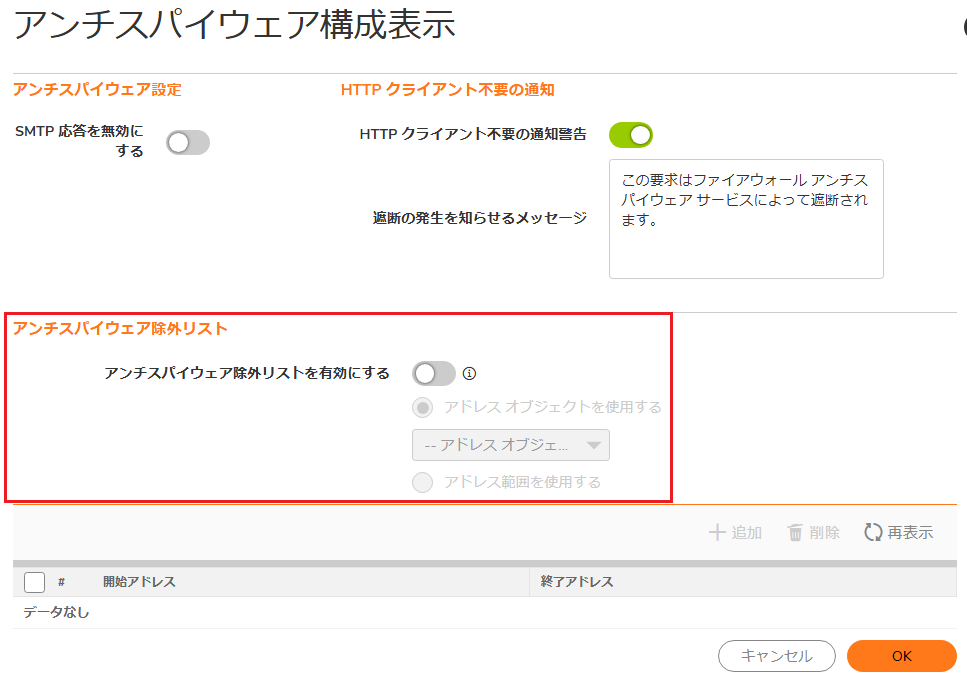
Task: Check the select-all checkbox in table header
Action: (35, 582)
